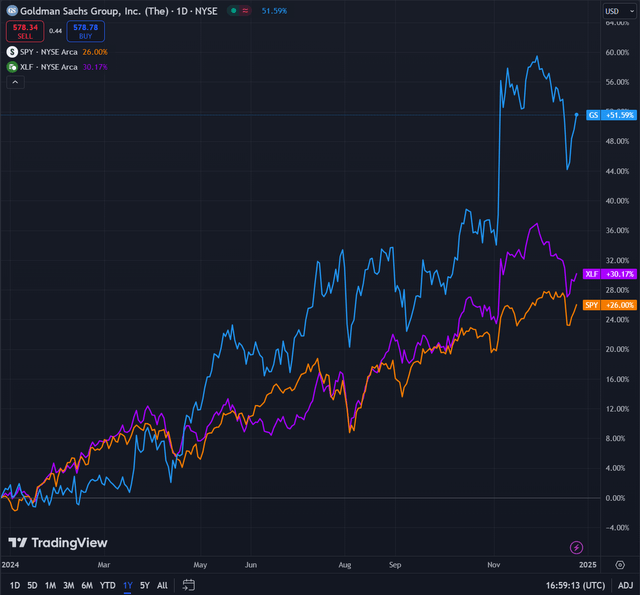Click the 30.17% XLF legend value
Viewport: 640px width, 595px height.
click(x=95, y=67)
